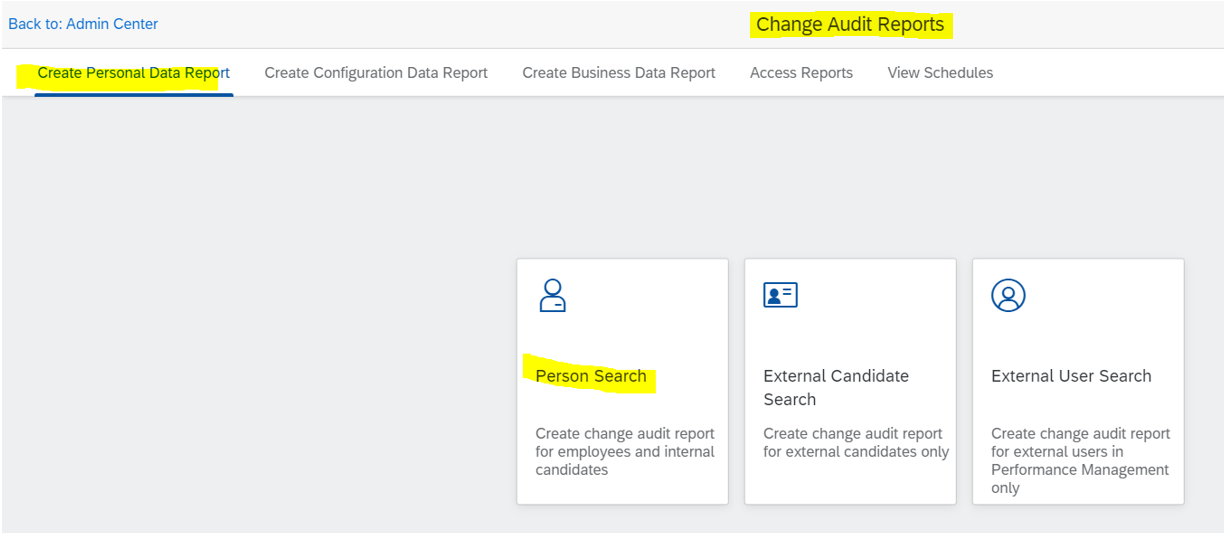The image size is (1224, 533).
Task: Select the External Candidate Search title
Action: (x=836, y=388)
